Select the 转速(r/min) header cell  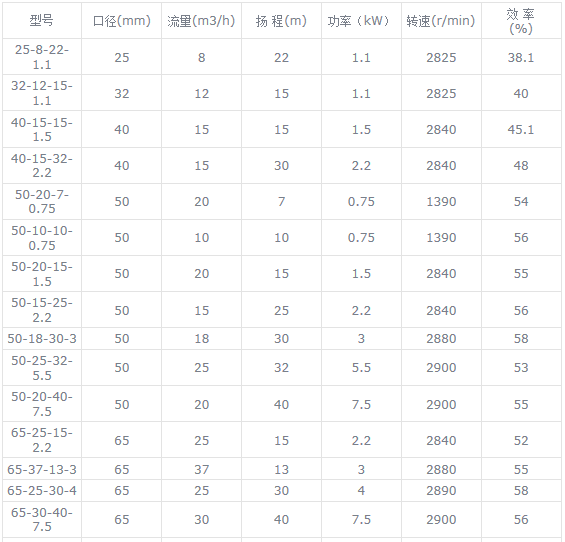[441, 21]
